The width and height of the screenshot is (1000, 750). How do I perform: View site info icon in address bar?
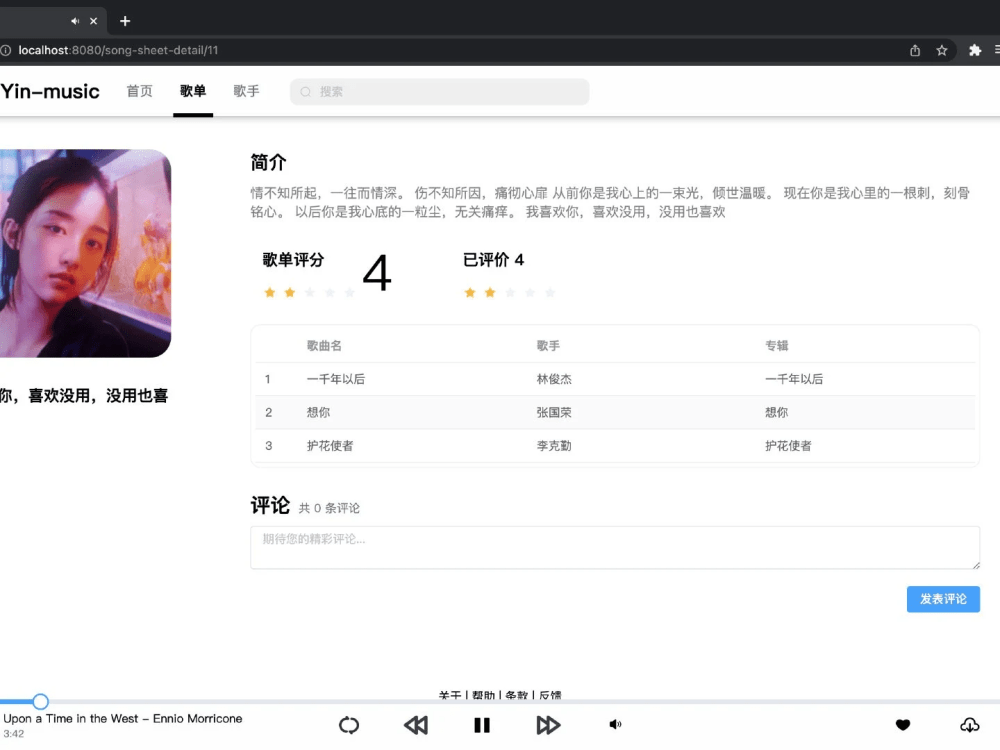(x=6, y=50)
